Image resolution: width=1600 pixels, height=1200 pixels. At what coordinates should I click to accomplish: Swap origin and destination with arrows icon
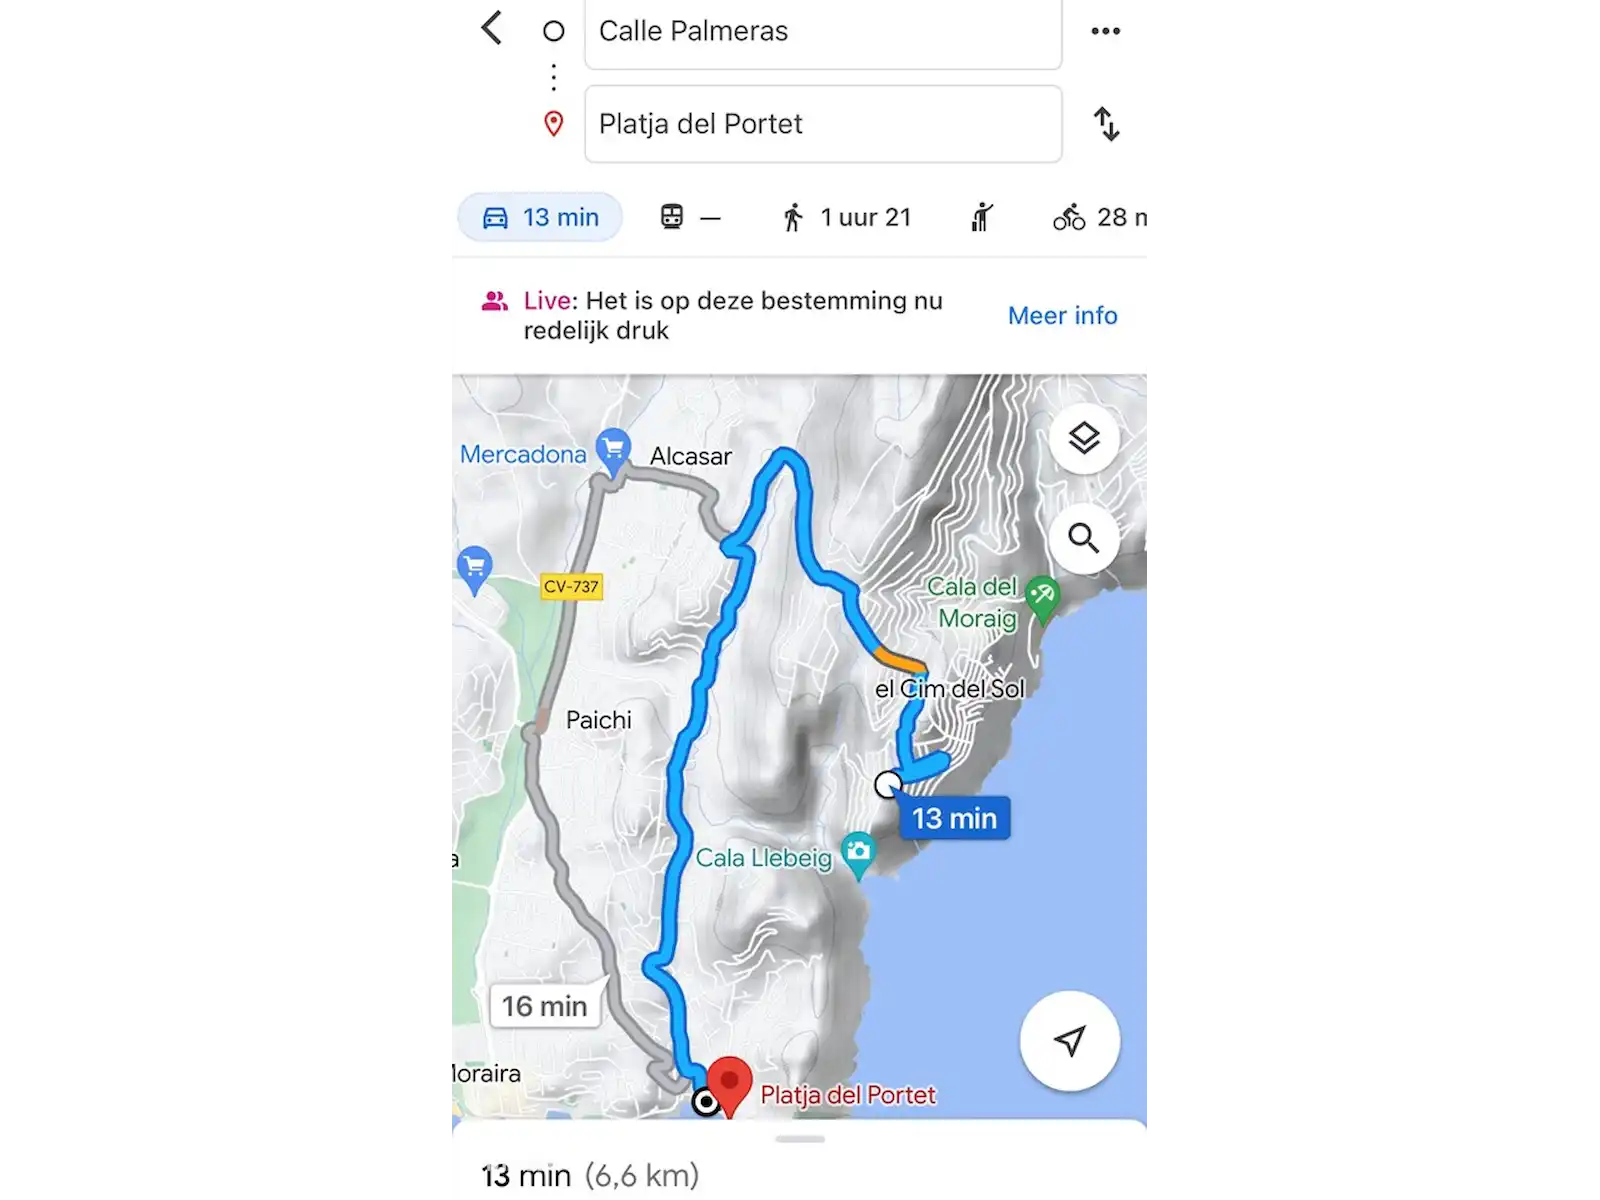pyautogui.click(x=1106, y=124)
